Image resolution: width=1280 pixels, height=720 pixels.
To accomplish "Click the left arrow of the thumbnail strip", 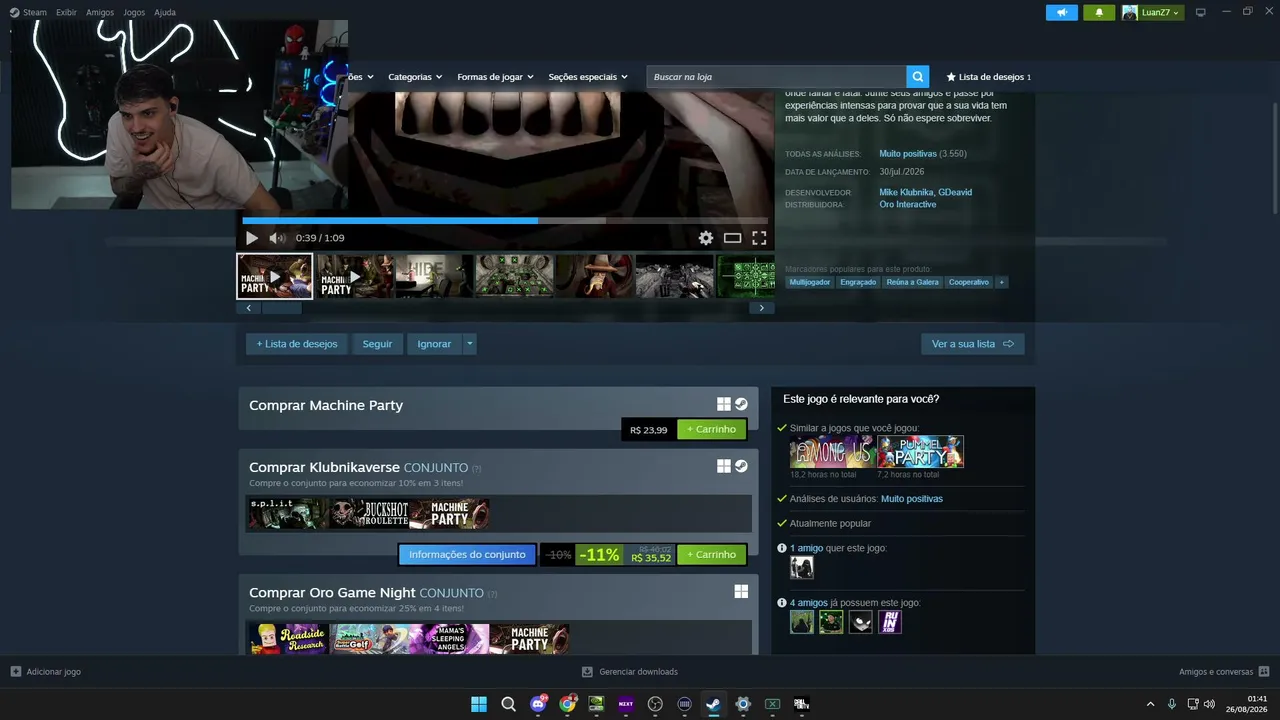I will click(x=248, y=308).
